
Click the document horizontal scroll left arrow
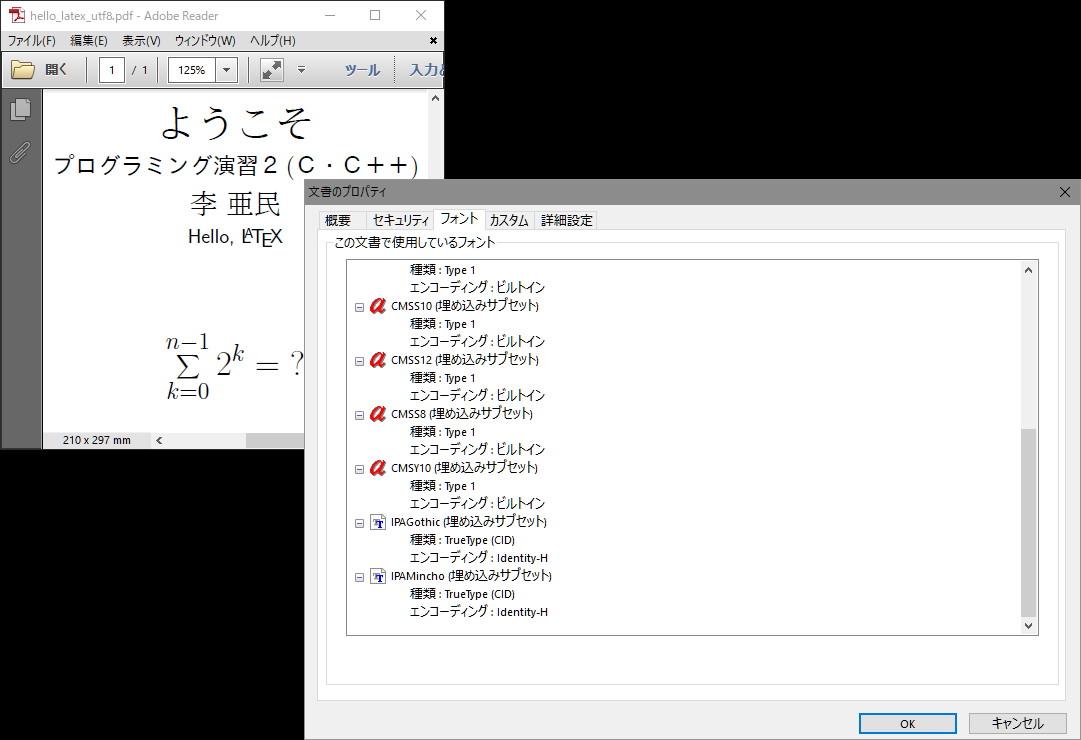coord(159,440)
